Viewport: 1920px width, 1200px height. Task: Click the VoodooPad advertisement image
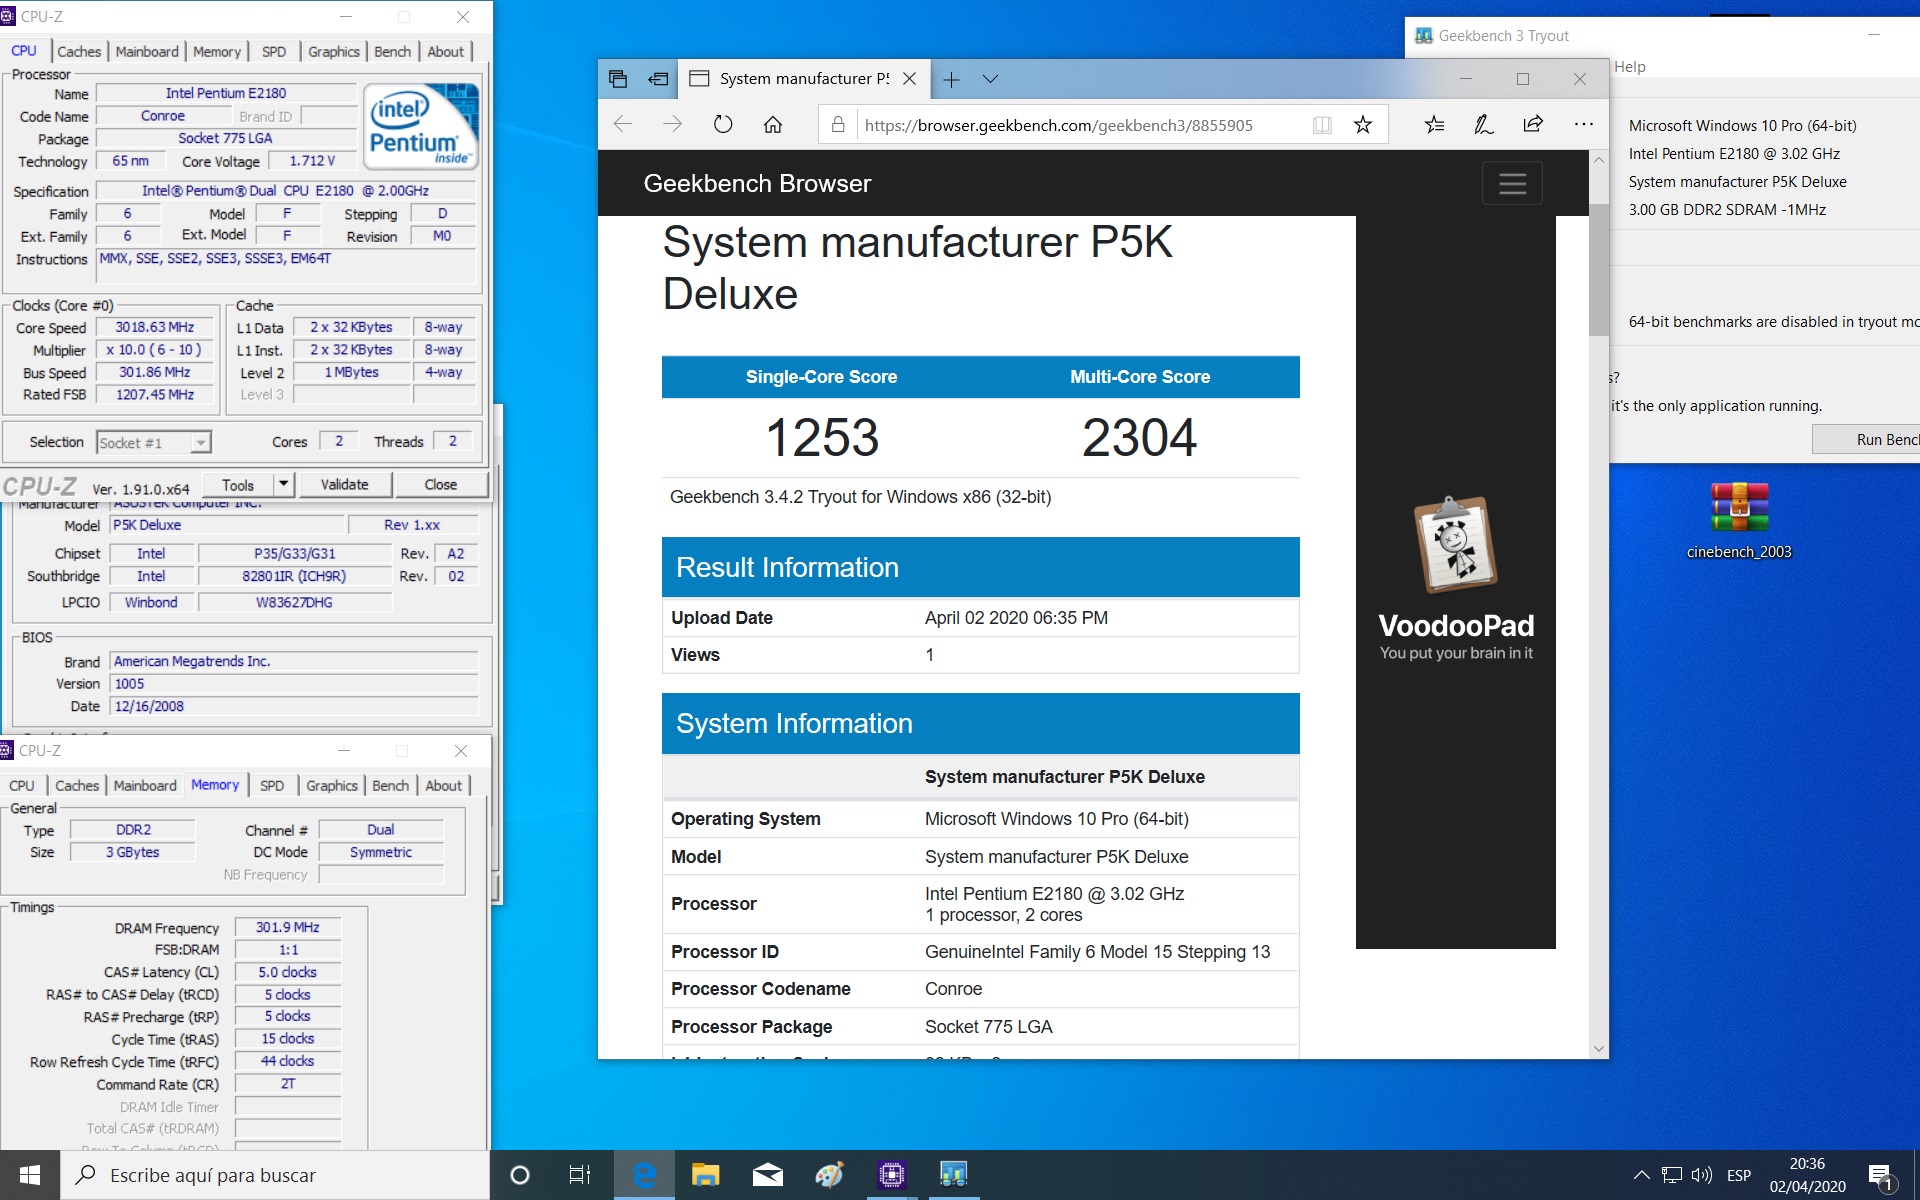coord(1456,582)
